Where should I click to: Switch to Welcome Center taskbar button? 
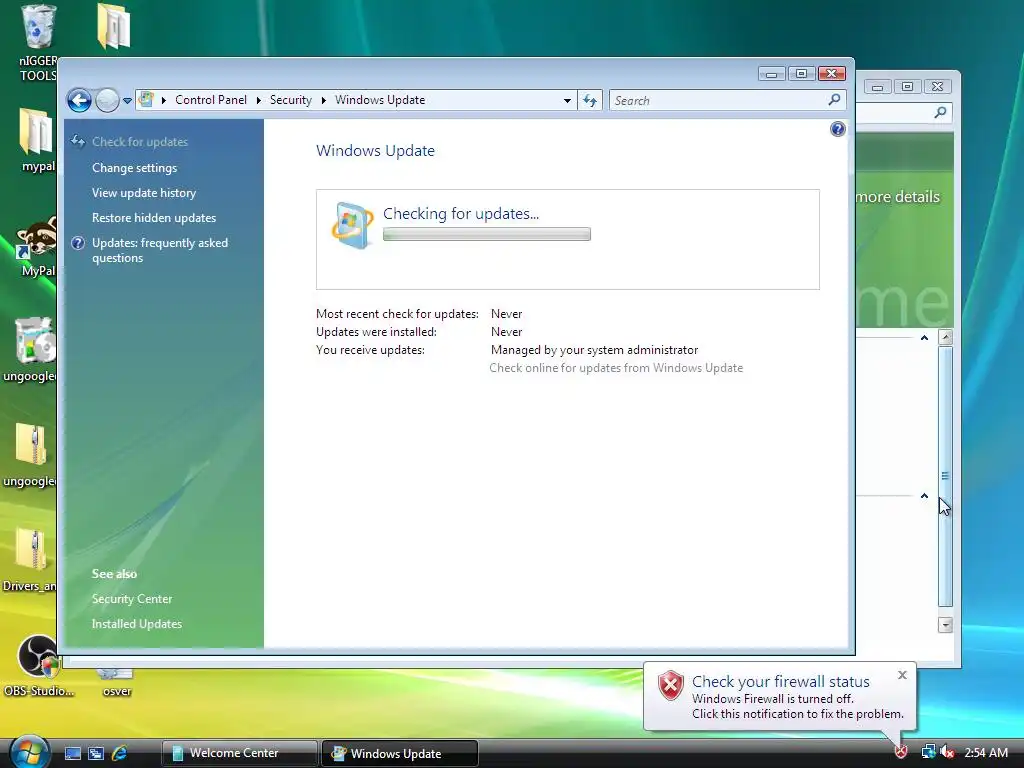240,753
